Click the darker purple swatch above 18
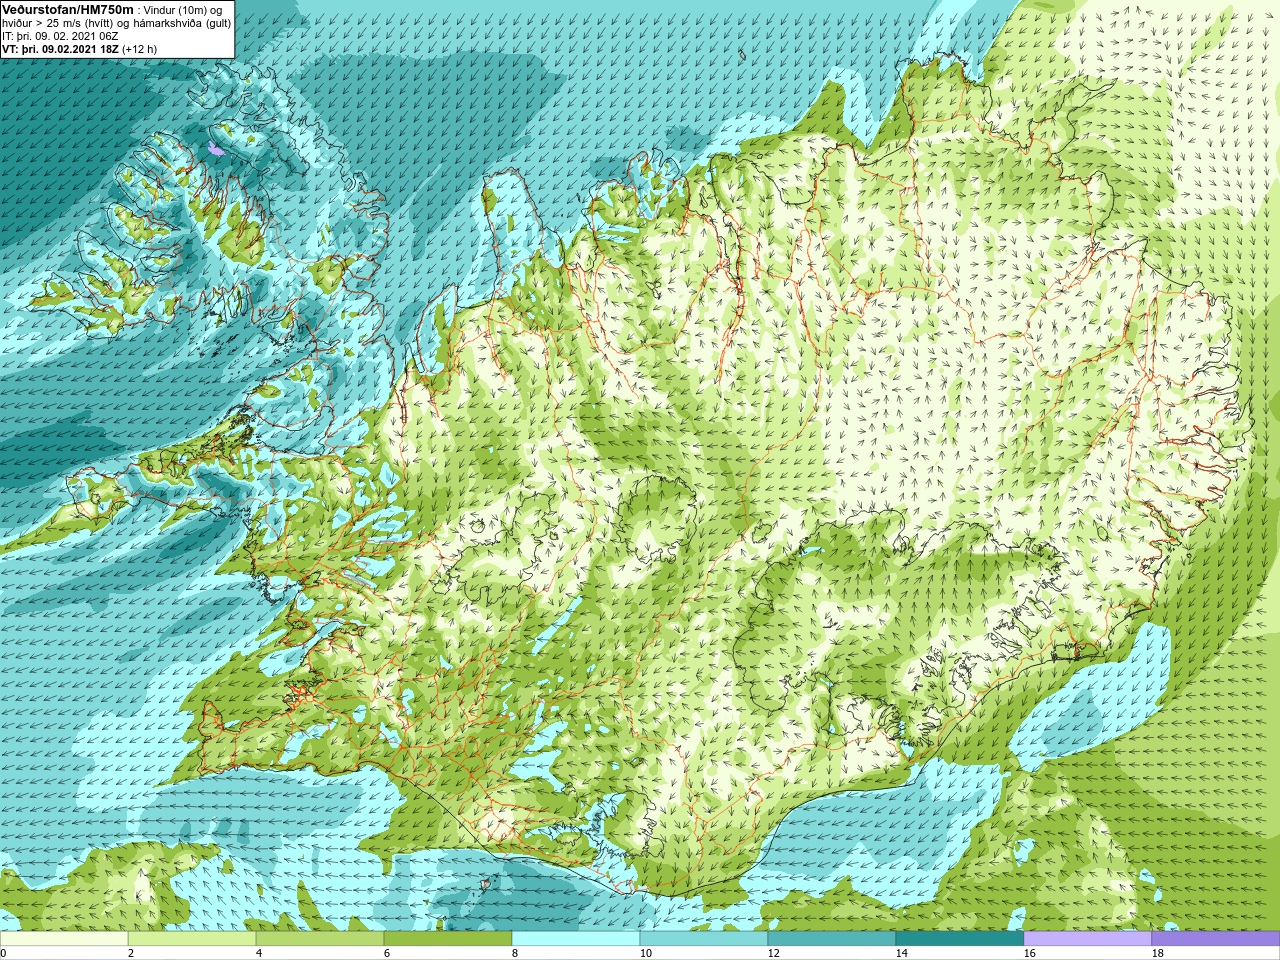1280x960 pixels. pos(1216,939)
